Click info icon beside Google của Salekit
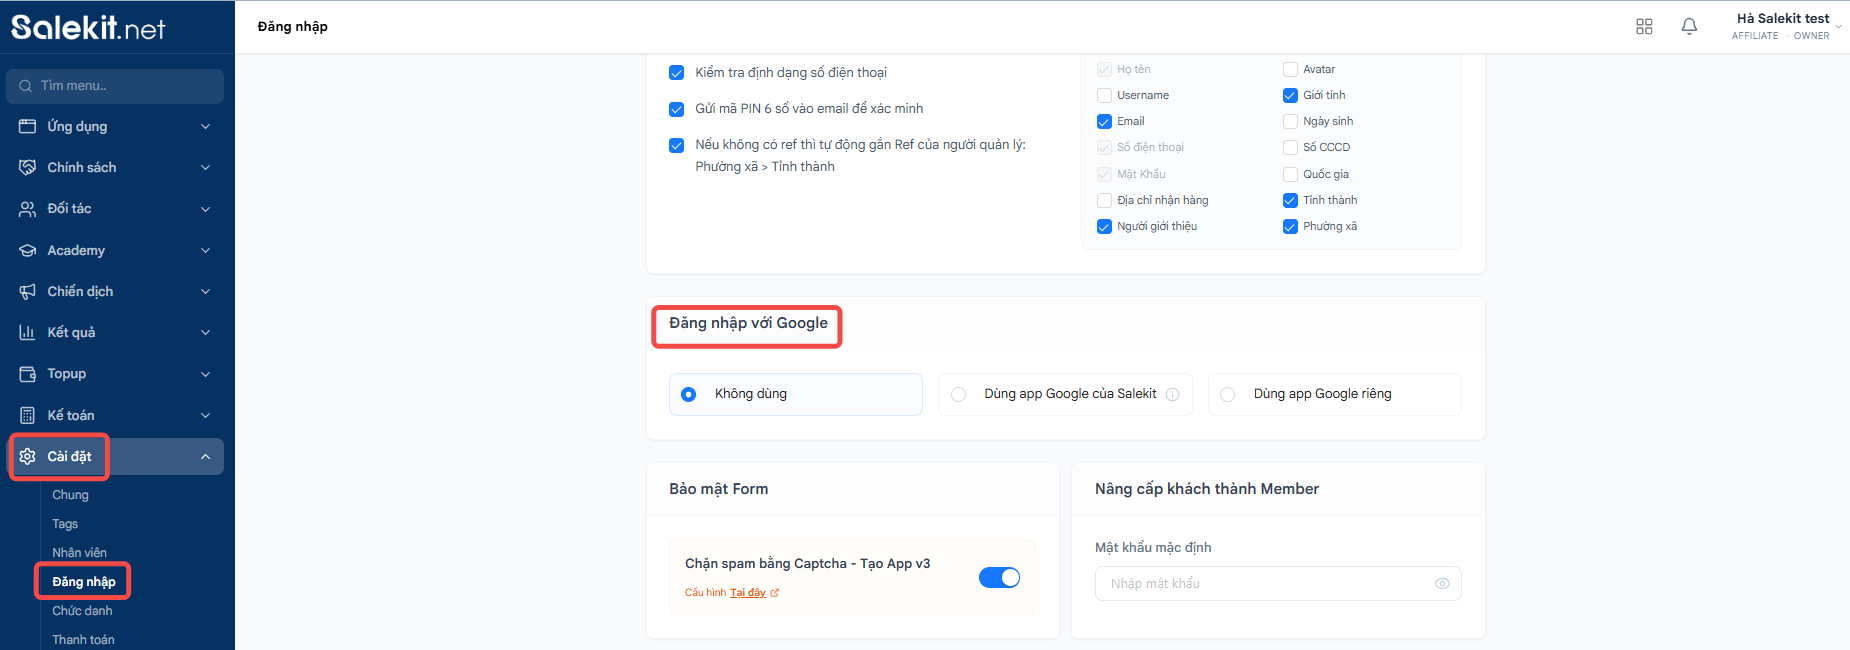Image resolution: width=1850 pixels, height=650 pixels. click(x=1173, y=394)
